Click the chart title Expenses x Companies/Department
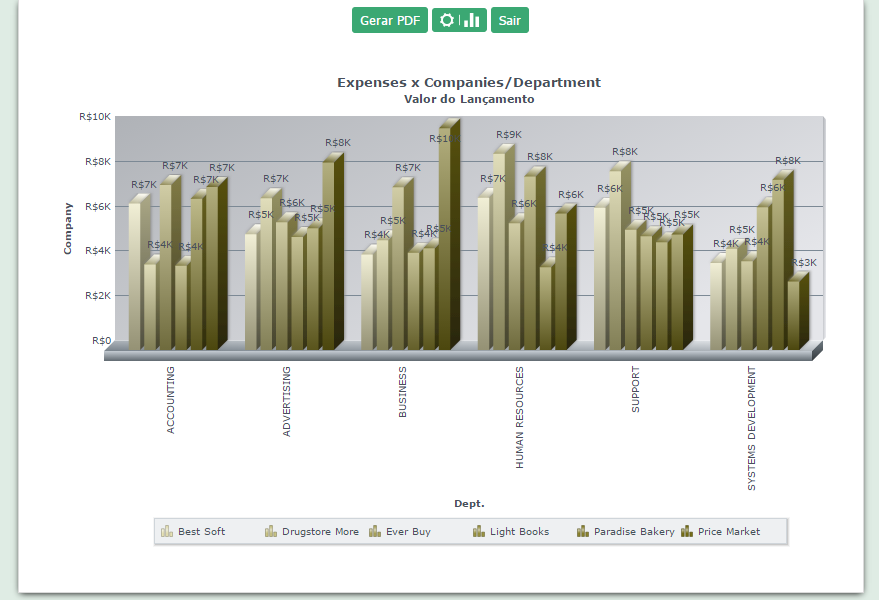 click(469, 82)
